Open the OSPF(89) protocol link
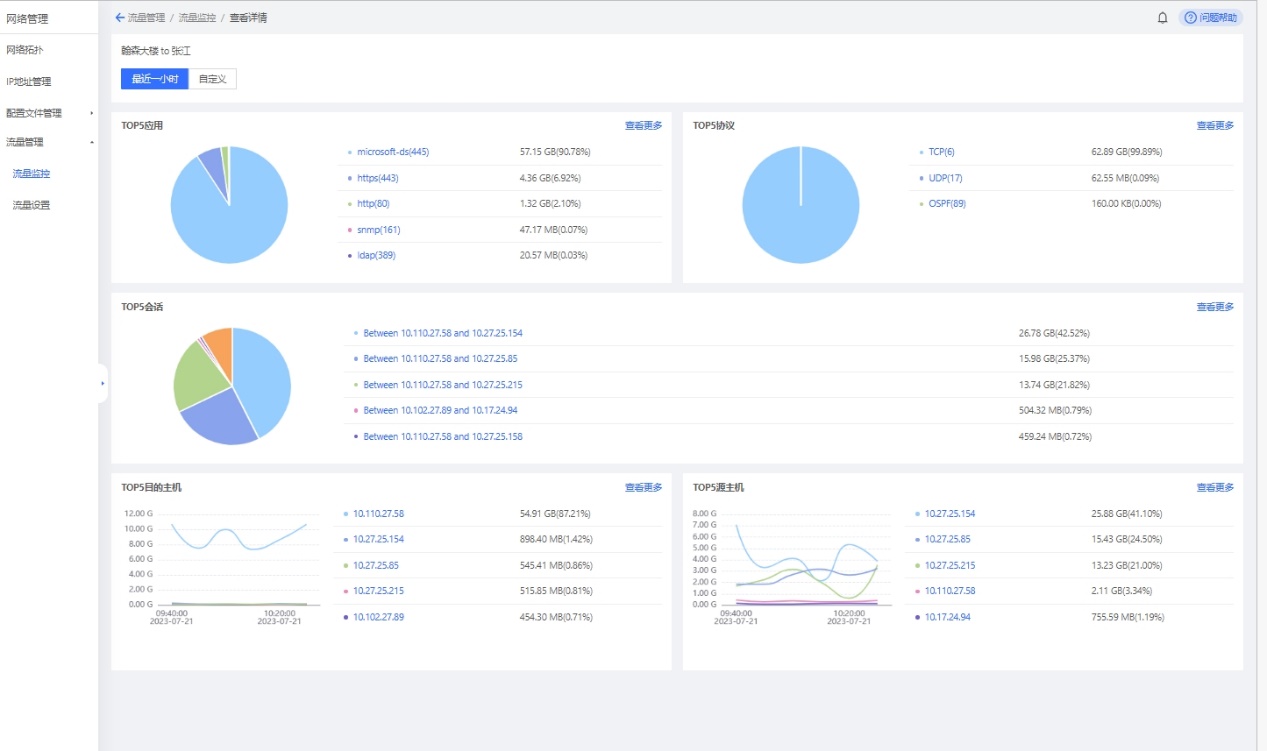This screenshot has width=1267, height=751. tap(948, 204)
